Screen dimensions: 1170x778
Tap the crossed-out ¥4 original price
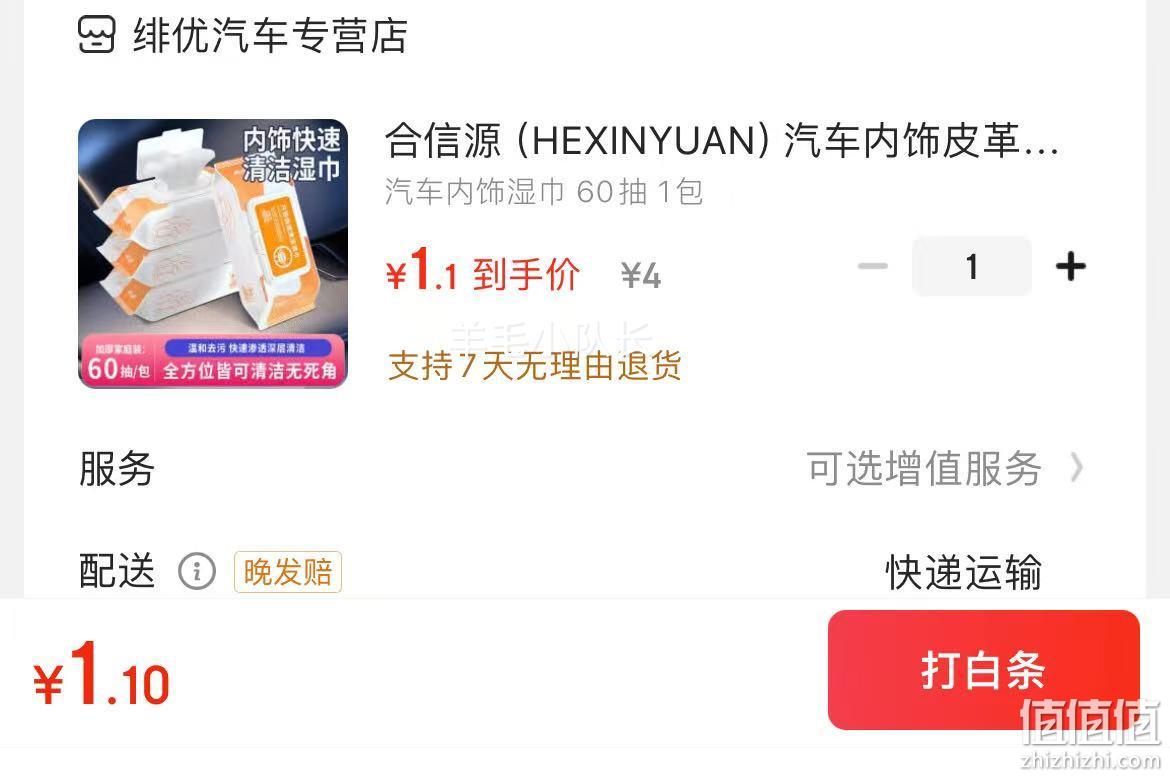[641, 276]
